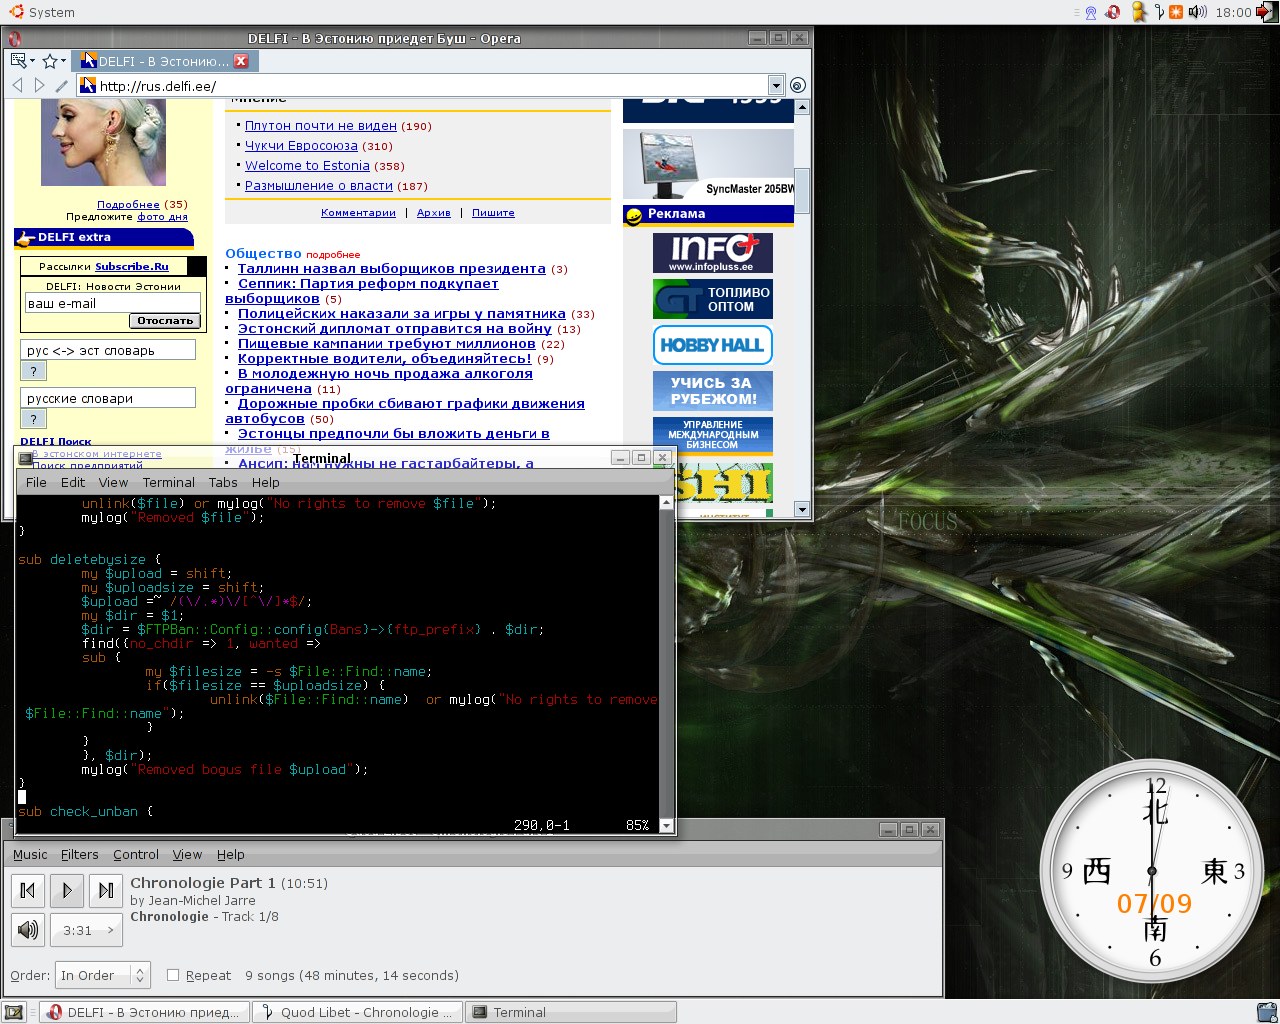1280x1024 pixels.
Task: Open the Terminal File menu
Action: [x=36, y=482]
